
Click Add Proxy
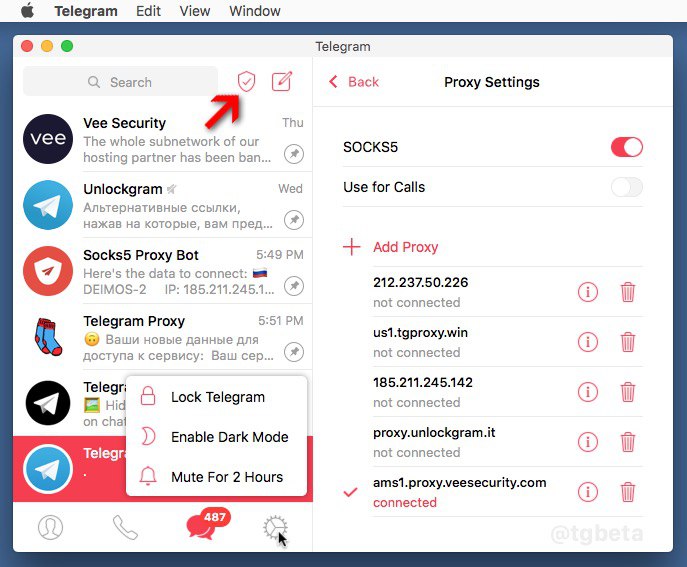pos(390,247)
